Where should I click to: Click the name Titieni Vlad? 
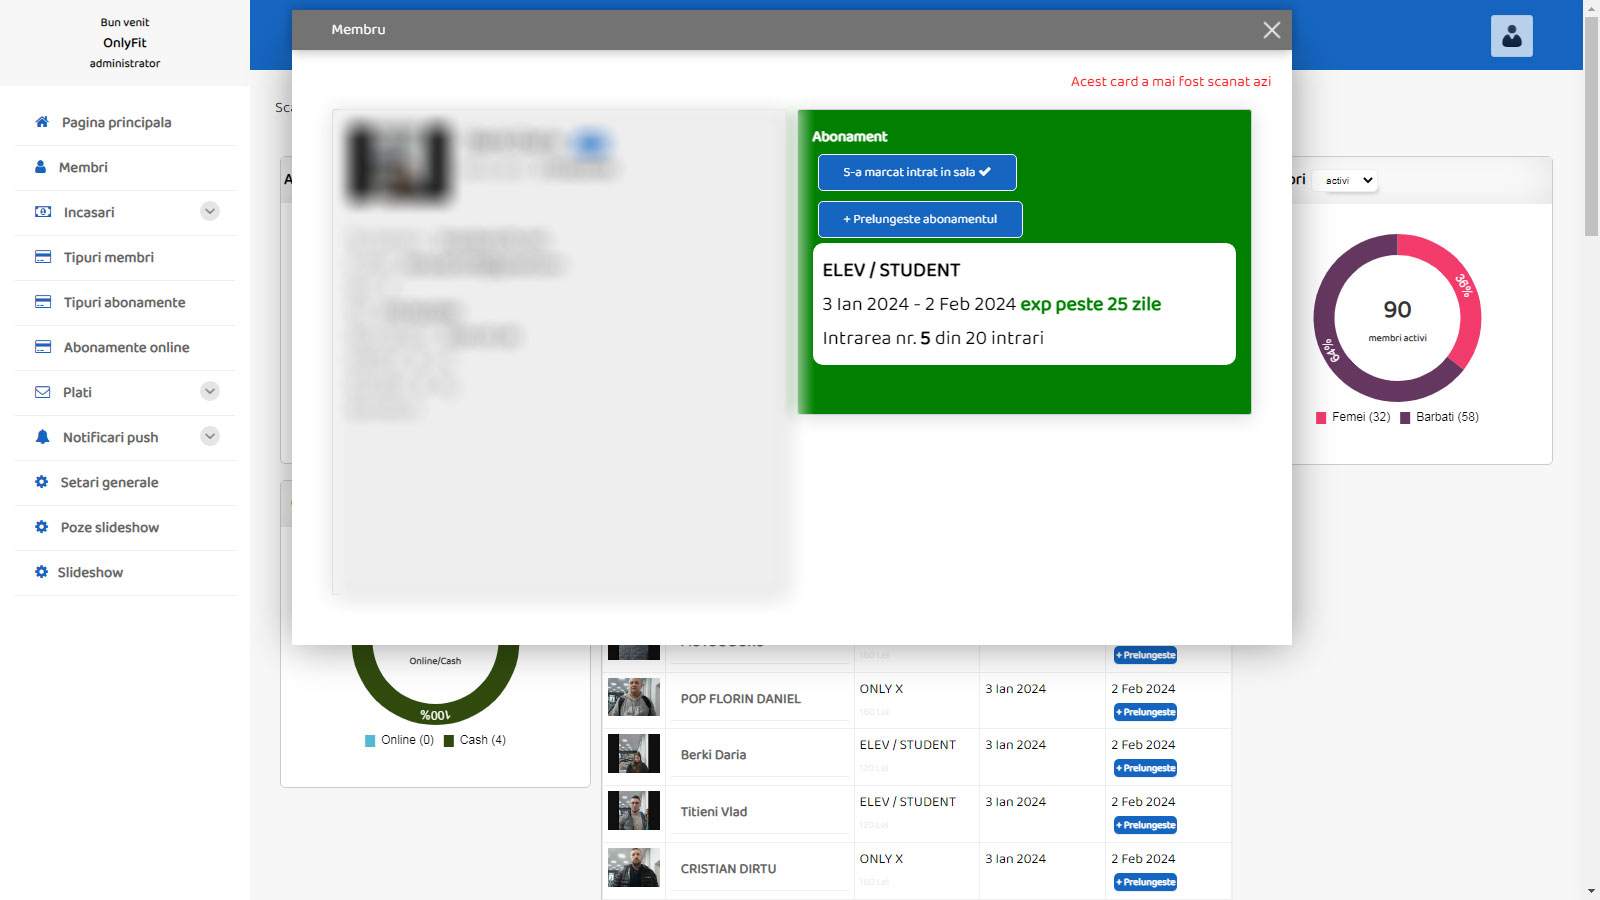[x=714, y=812]
